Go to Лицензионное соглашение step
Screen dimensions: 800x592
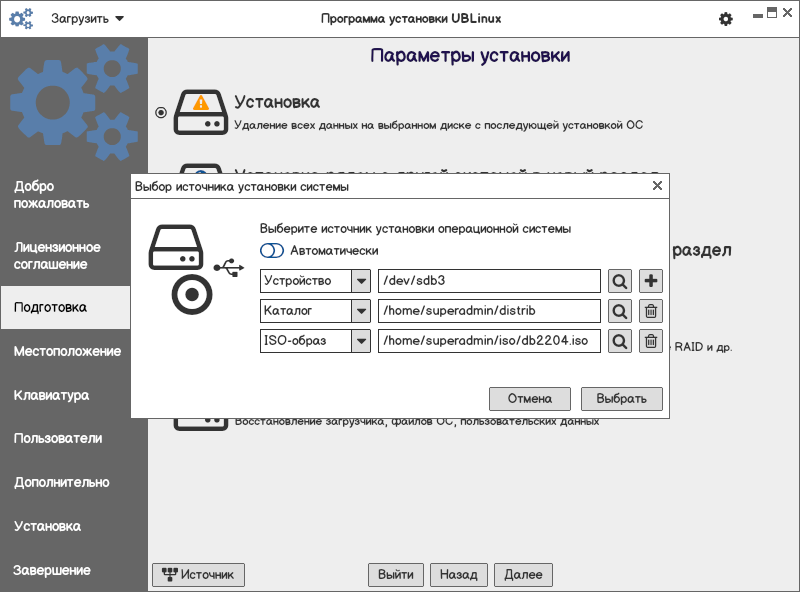pyautogui.click(x=57, y=256)
